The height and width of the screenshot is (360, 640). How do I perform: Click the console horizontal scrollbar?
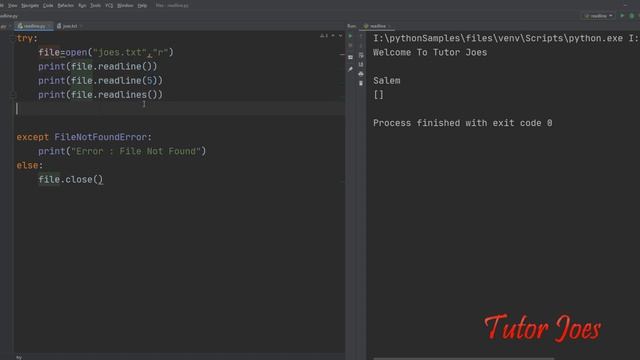point(464,358)
